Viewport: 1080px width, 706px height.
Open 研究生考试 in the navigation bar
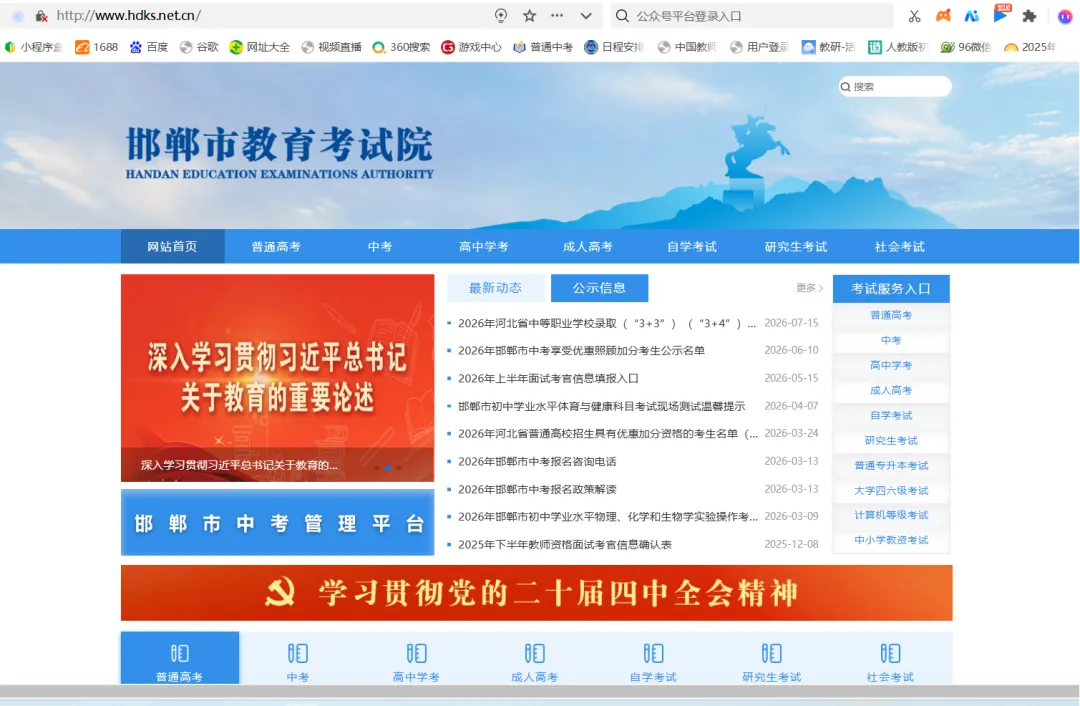tap(796, 247)
